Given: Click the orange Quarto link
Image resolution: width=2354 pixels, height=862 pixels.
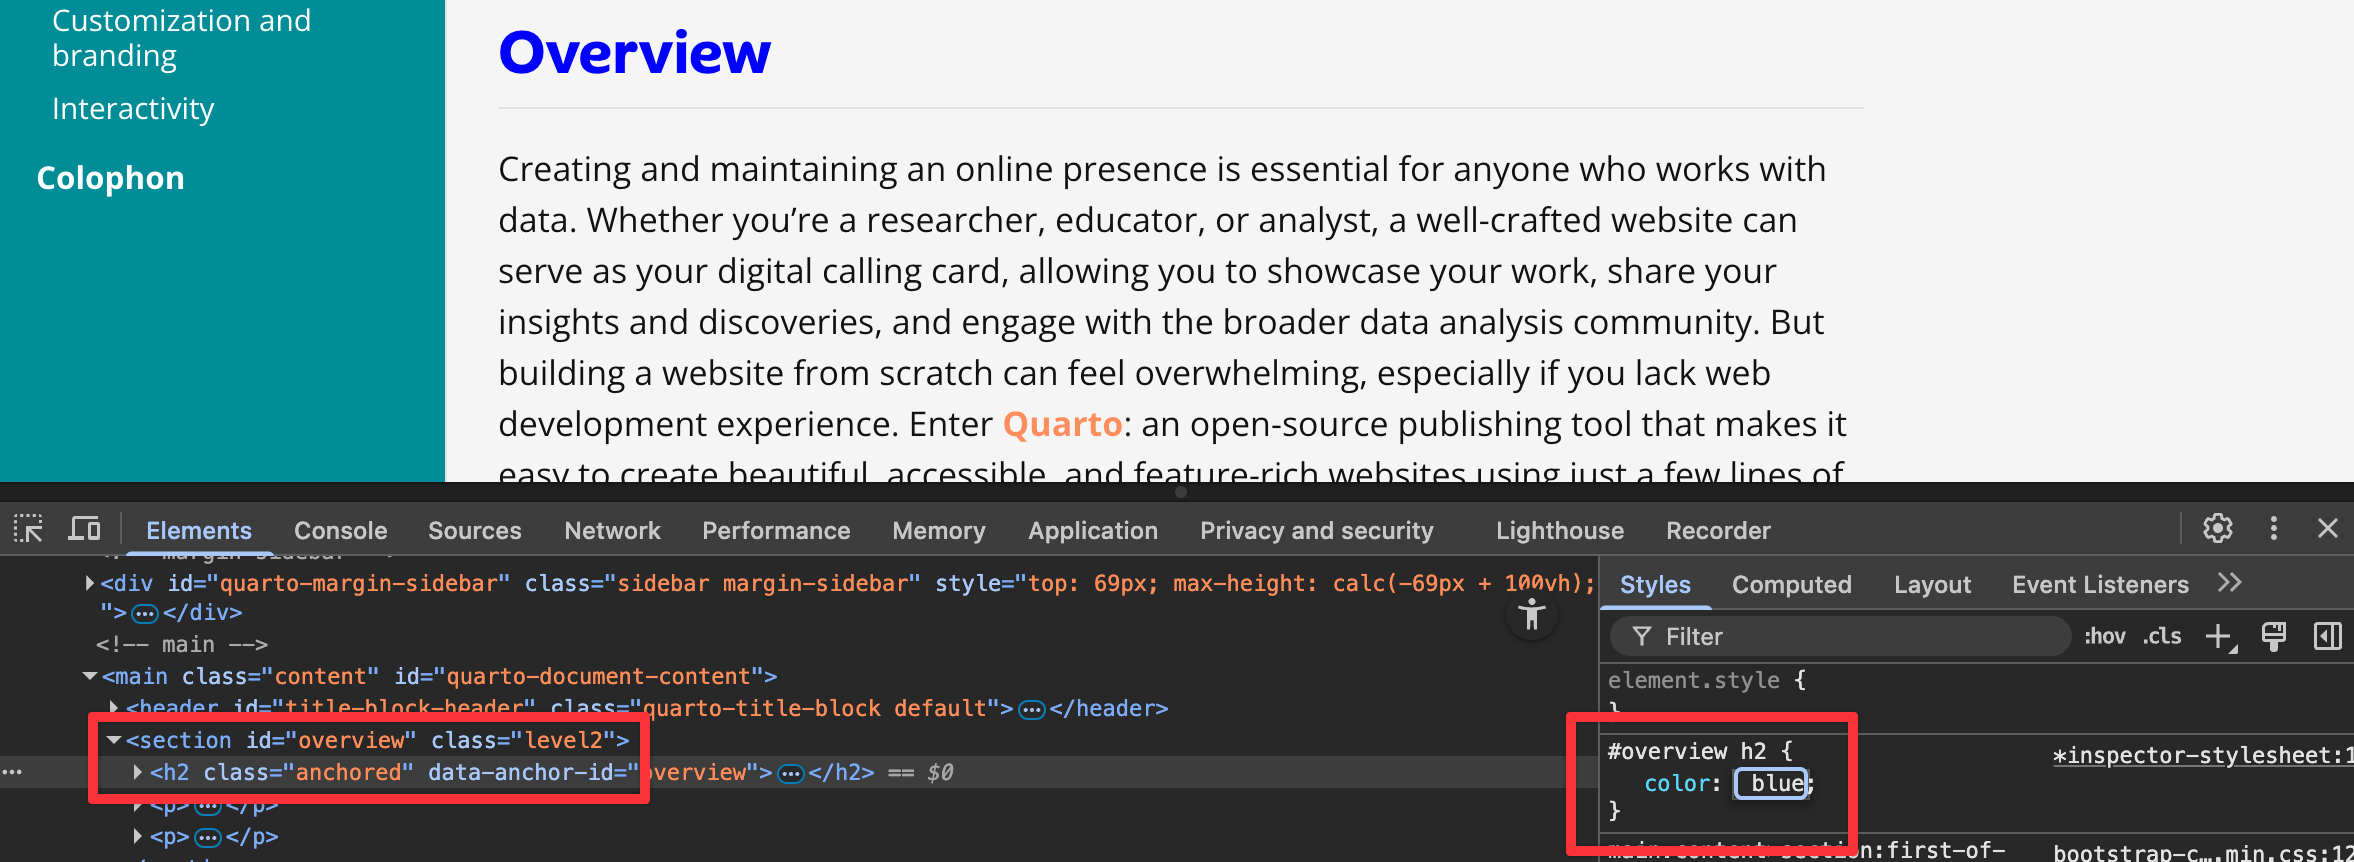Looking at the screenshot, I should point(1062,425).
